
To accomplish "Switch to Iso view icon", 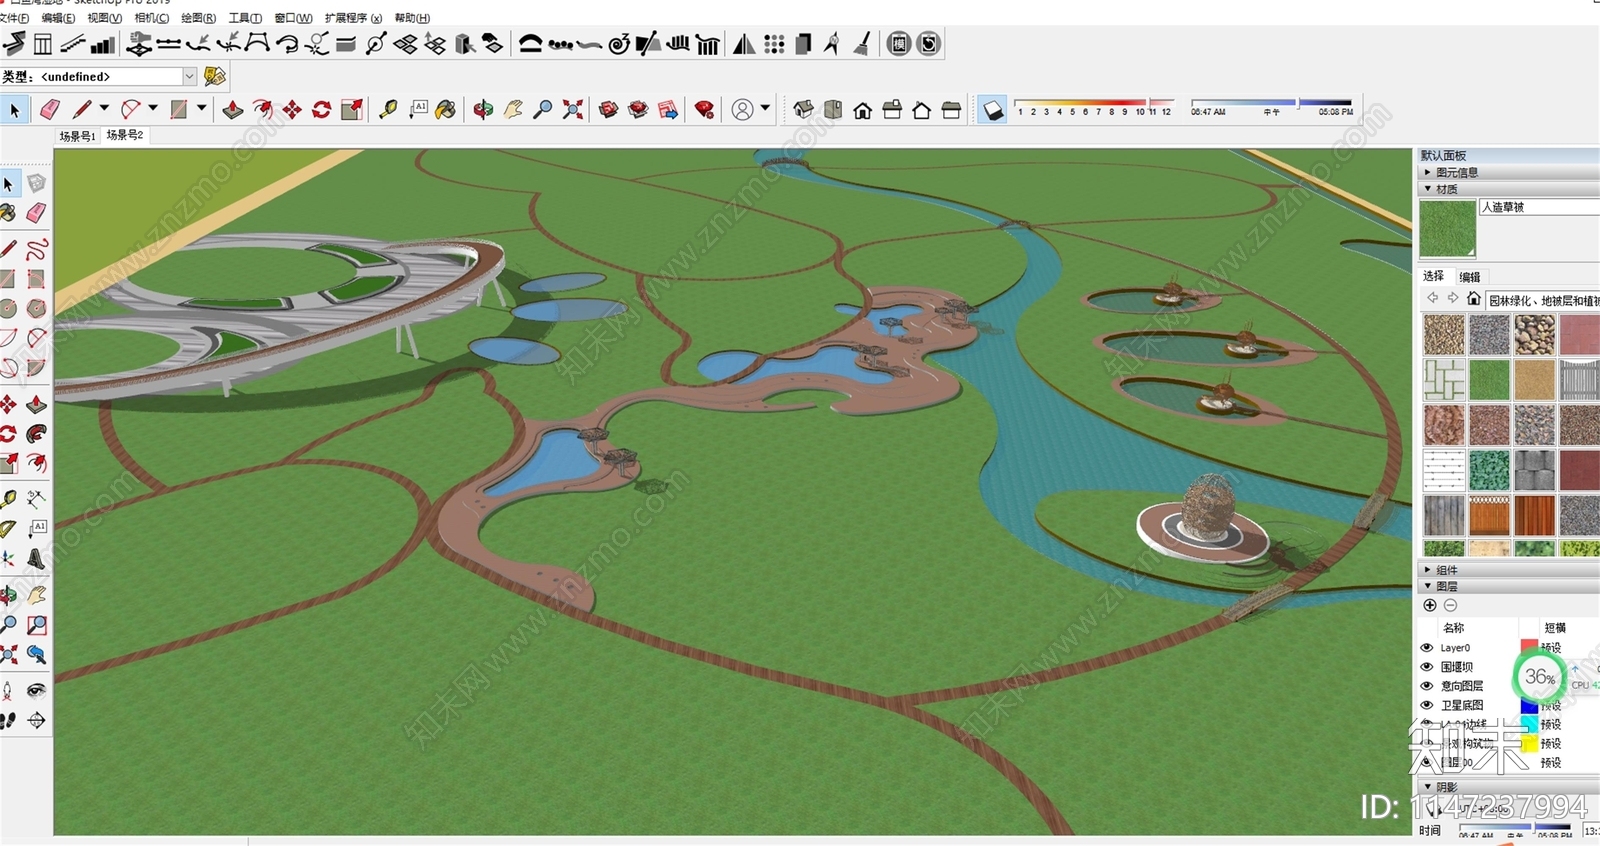I will pyautogui.click(x=803, y=110).
